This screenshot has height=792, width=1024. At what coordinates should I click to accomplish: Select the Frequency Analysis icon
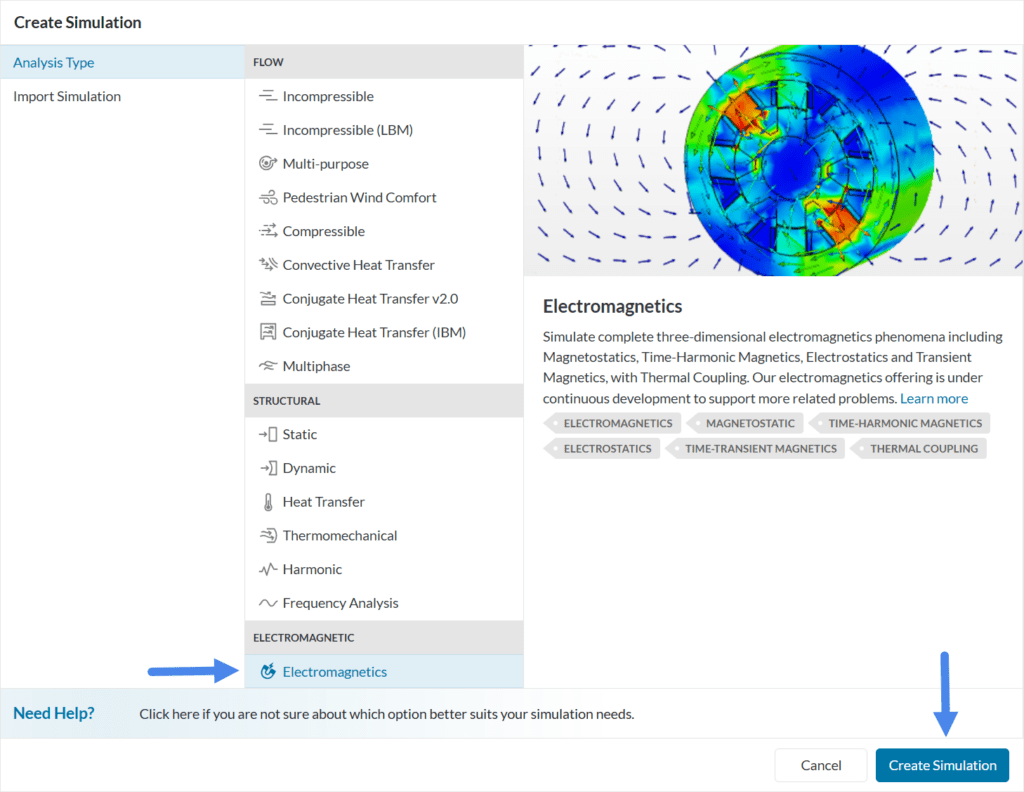click(x=268, y=603)
